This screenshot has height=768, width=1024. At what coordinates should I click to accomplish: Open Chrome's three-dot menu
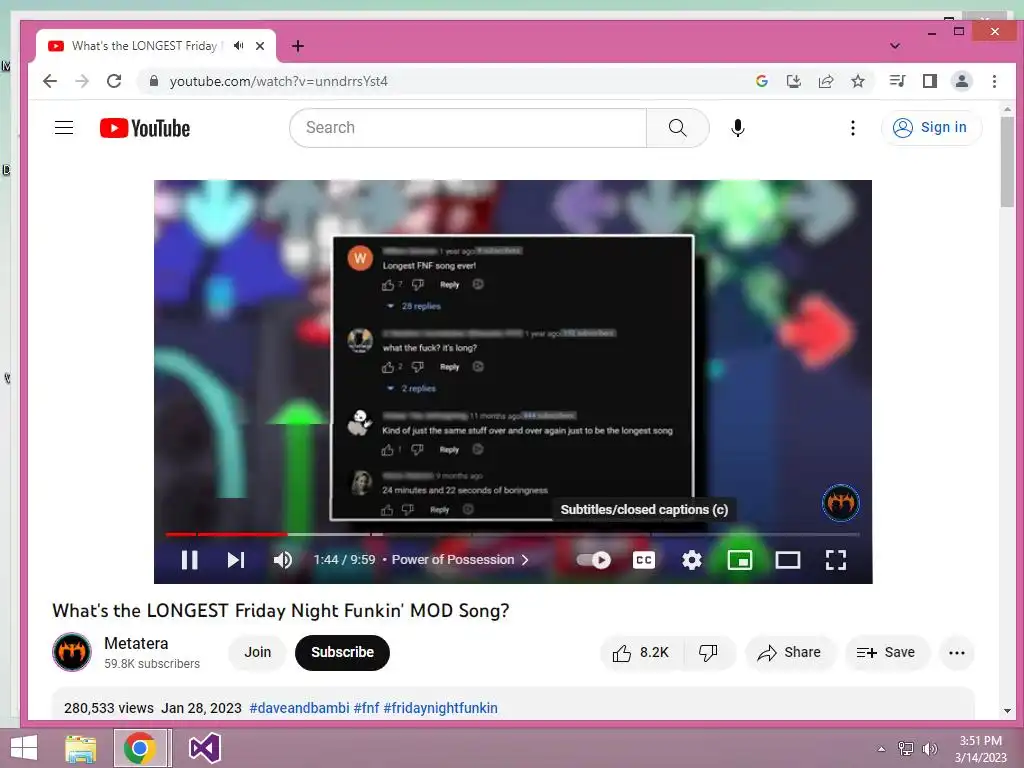[x=994, y=81]
